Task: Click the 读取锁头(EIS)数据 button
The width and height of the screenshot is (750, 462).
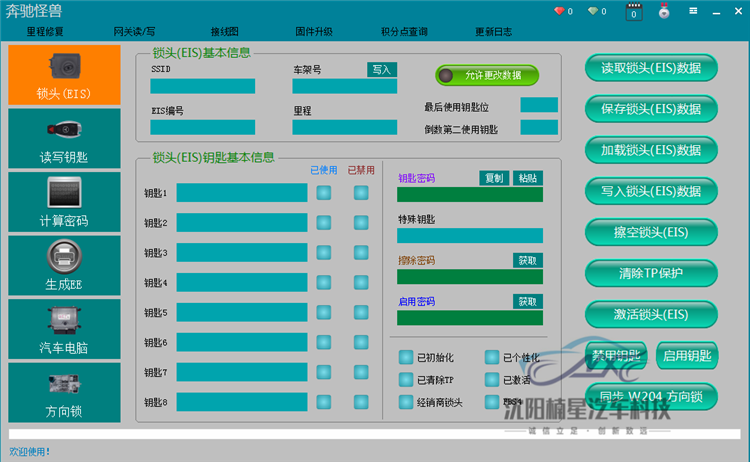Action: click(651, 68)
